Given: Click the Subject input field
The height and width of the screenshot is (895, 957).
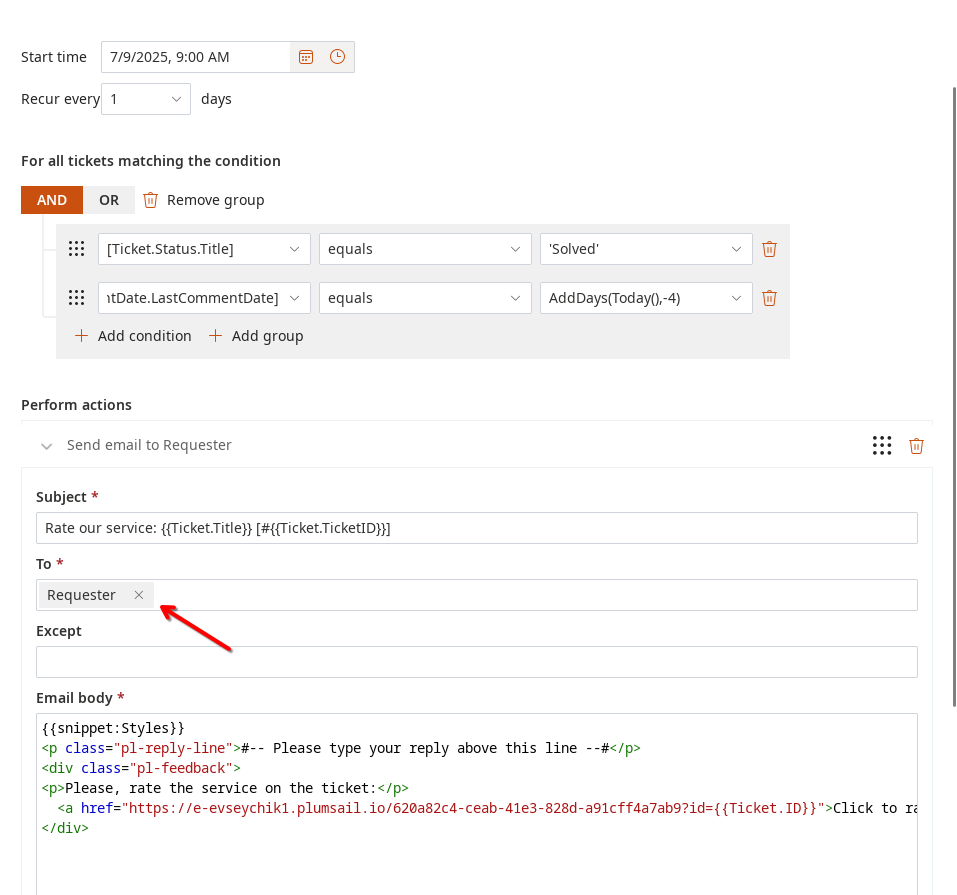Looking at the screenshot, I should [476, 528].
